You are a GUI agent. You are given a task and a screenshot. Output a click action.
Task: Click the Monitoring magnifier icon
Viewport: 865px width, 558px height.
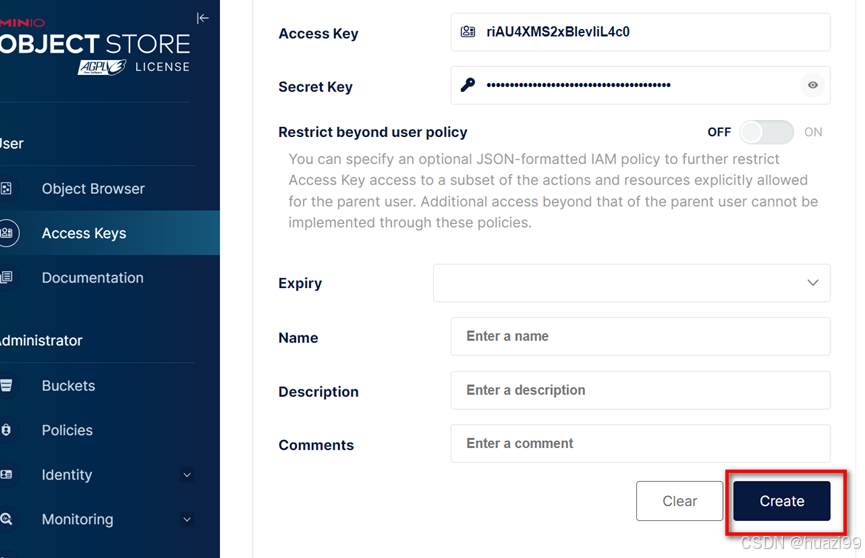pyautogui.click(x=7, y=519)
